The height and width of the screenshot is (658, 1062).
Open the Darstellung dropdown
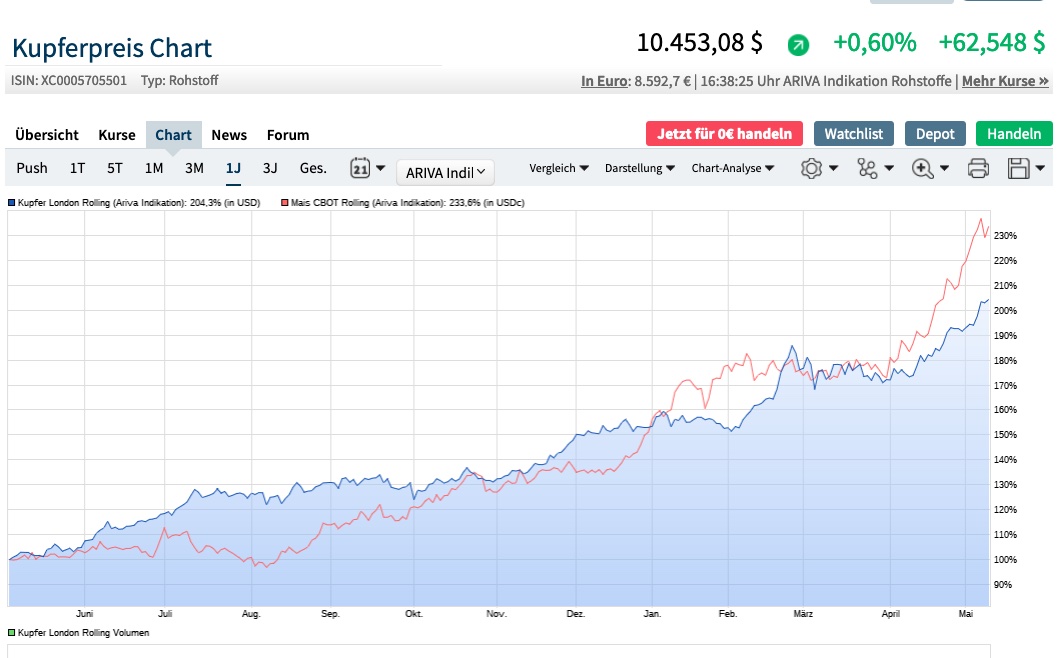click(640, 168)
